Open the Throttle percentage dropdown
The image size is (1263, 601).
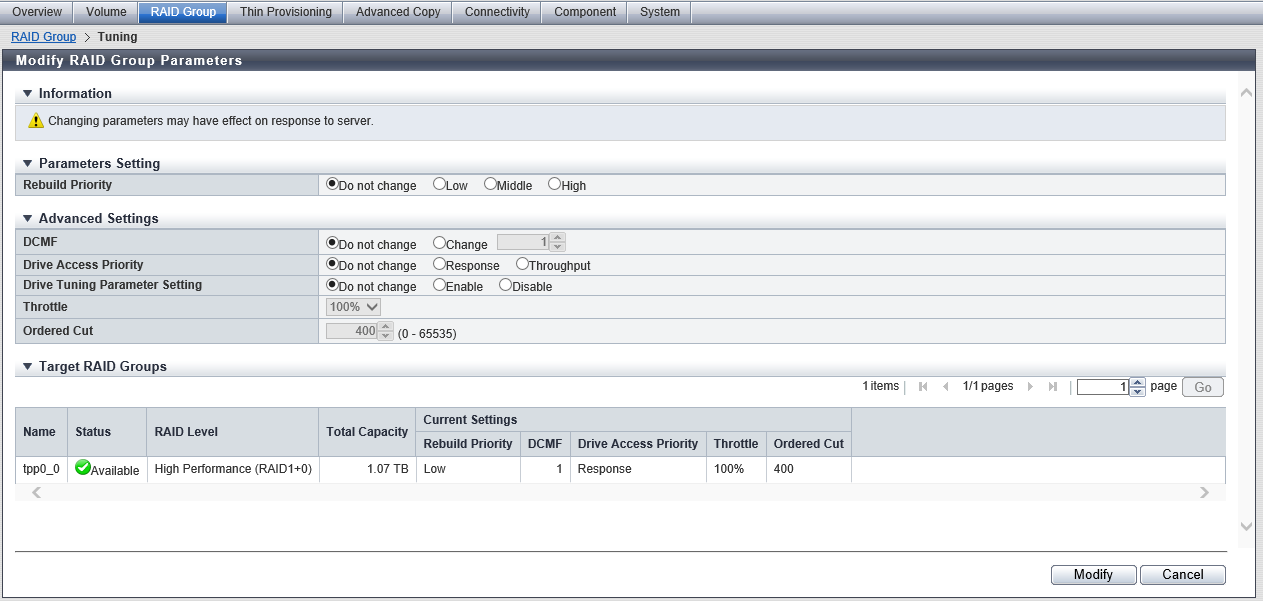(x=354, y=307)
